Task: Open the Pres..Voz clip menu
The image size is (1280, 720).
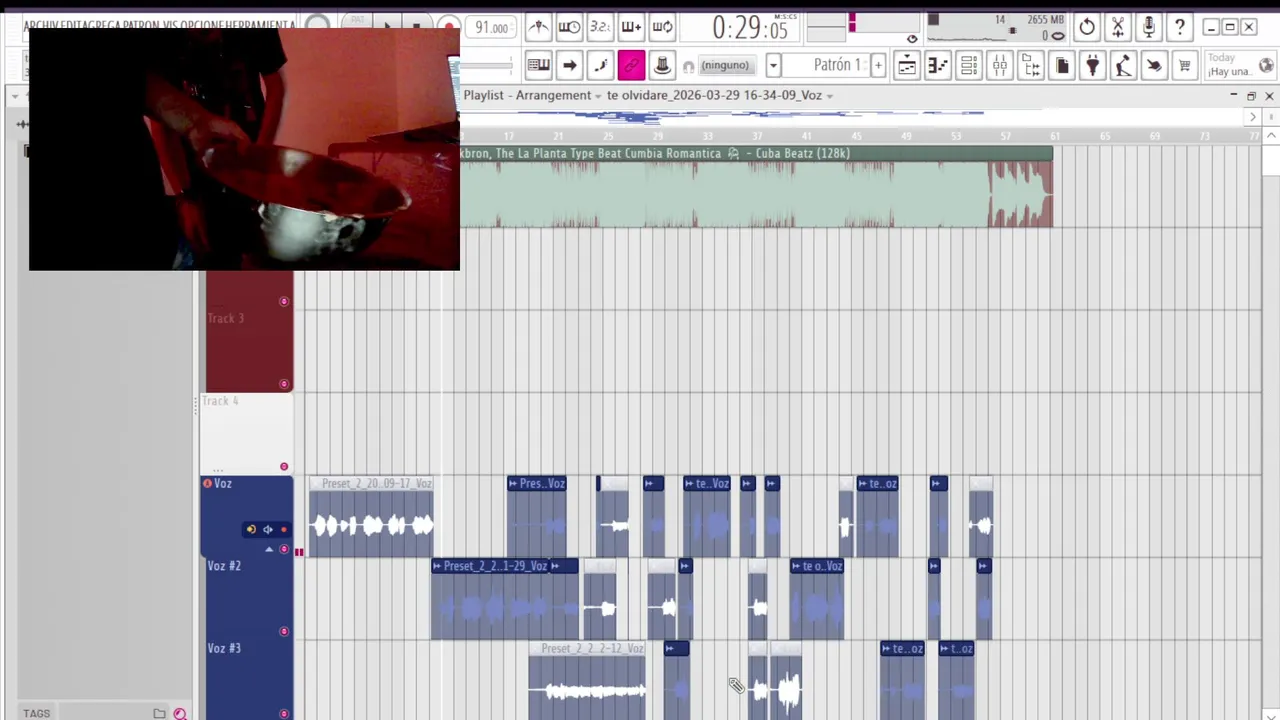Action: tap(513, 484)
